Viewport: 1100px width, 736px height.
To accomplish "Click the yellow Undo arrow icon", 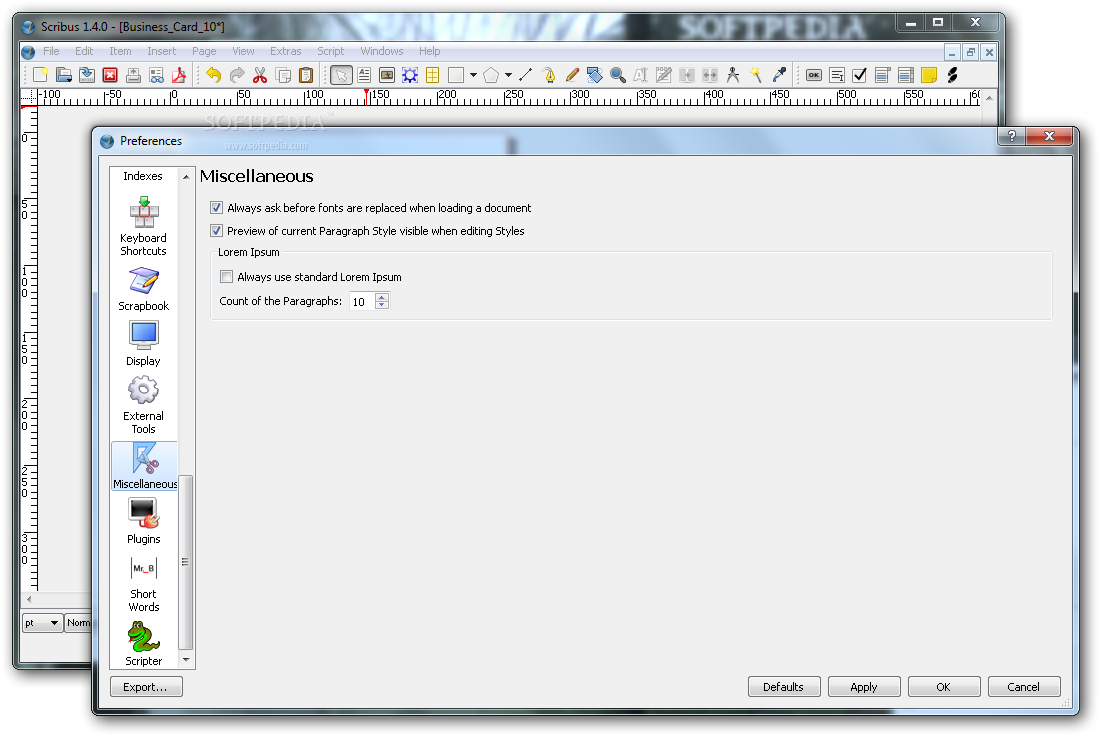I will coord(214,75).
